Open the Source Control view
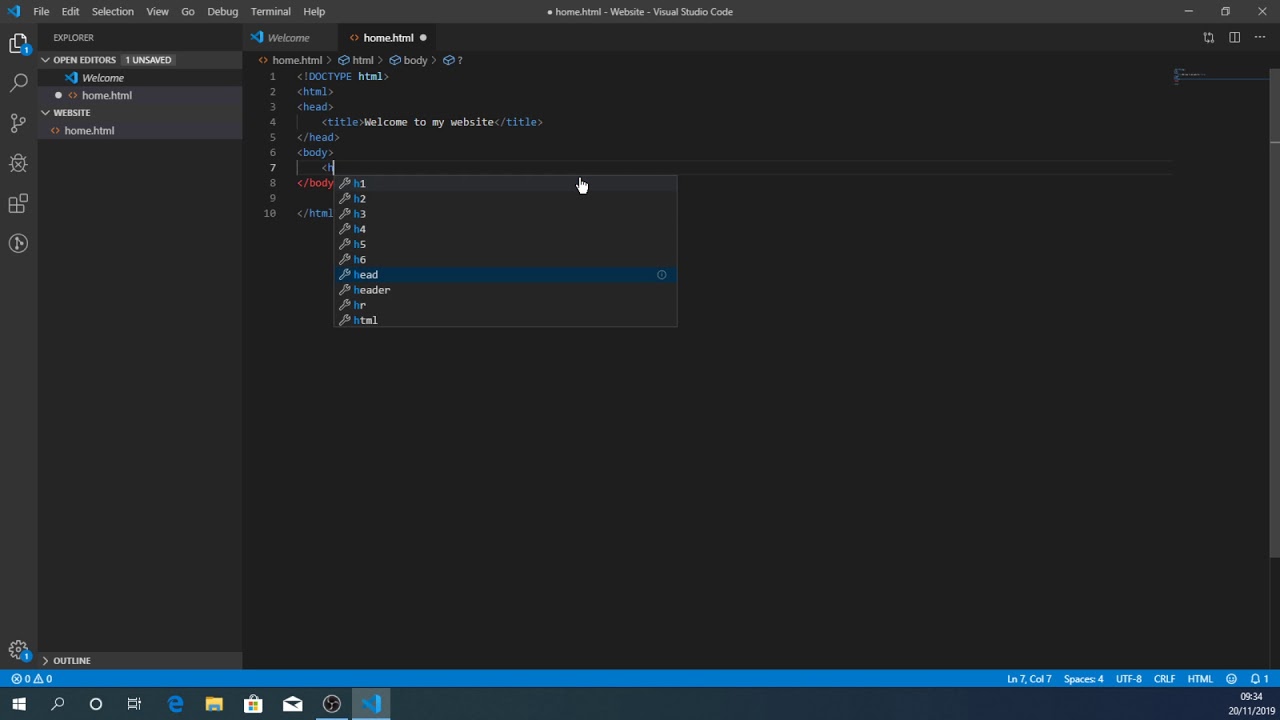Screen dimensions: 1280x720 click(x=18, y=123)
